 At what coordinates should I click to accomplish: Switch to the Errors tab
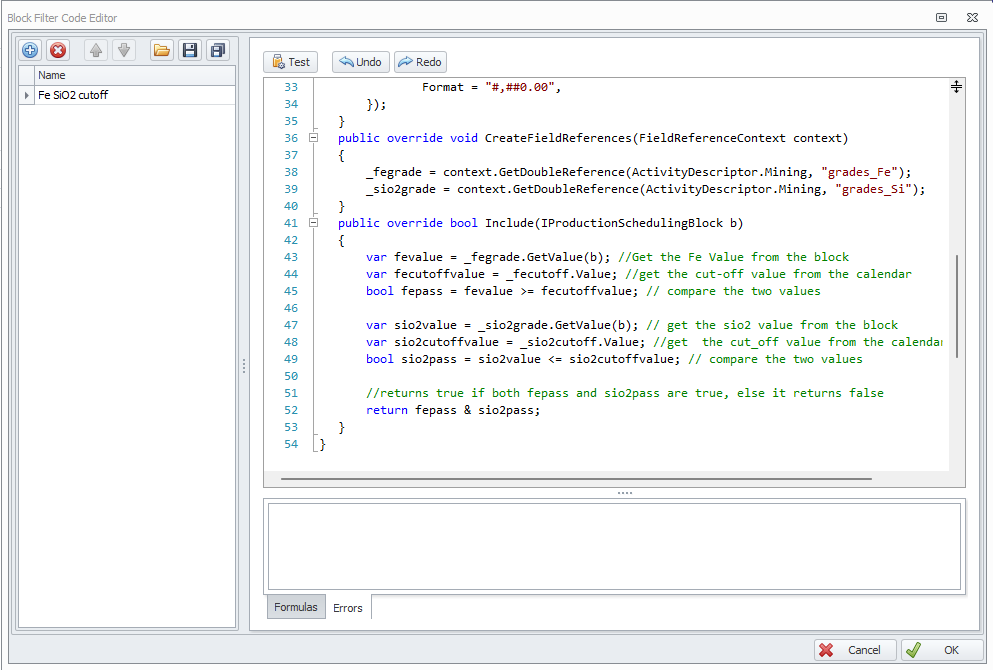click(x=348, y=608)
